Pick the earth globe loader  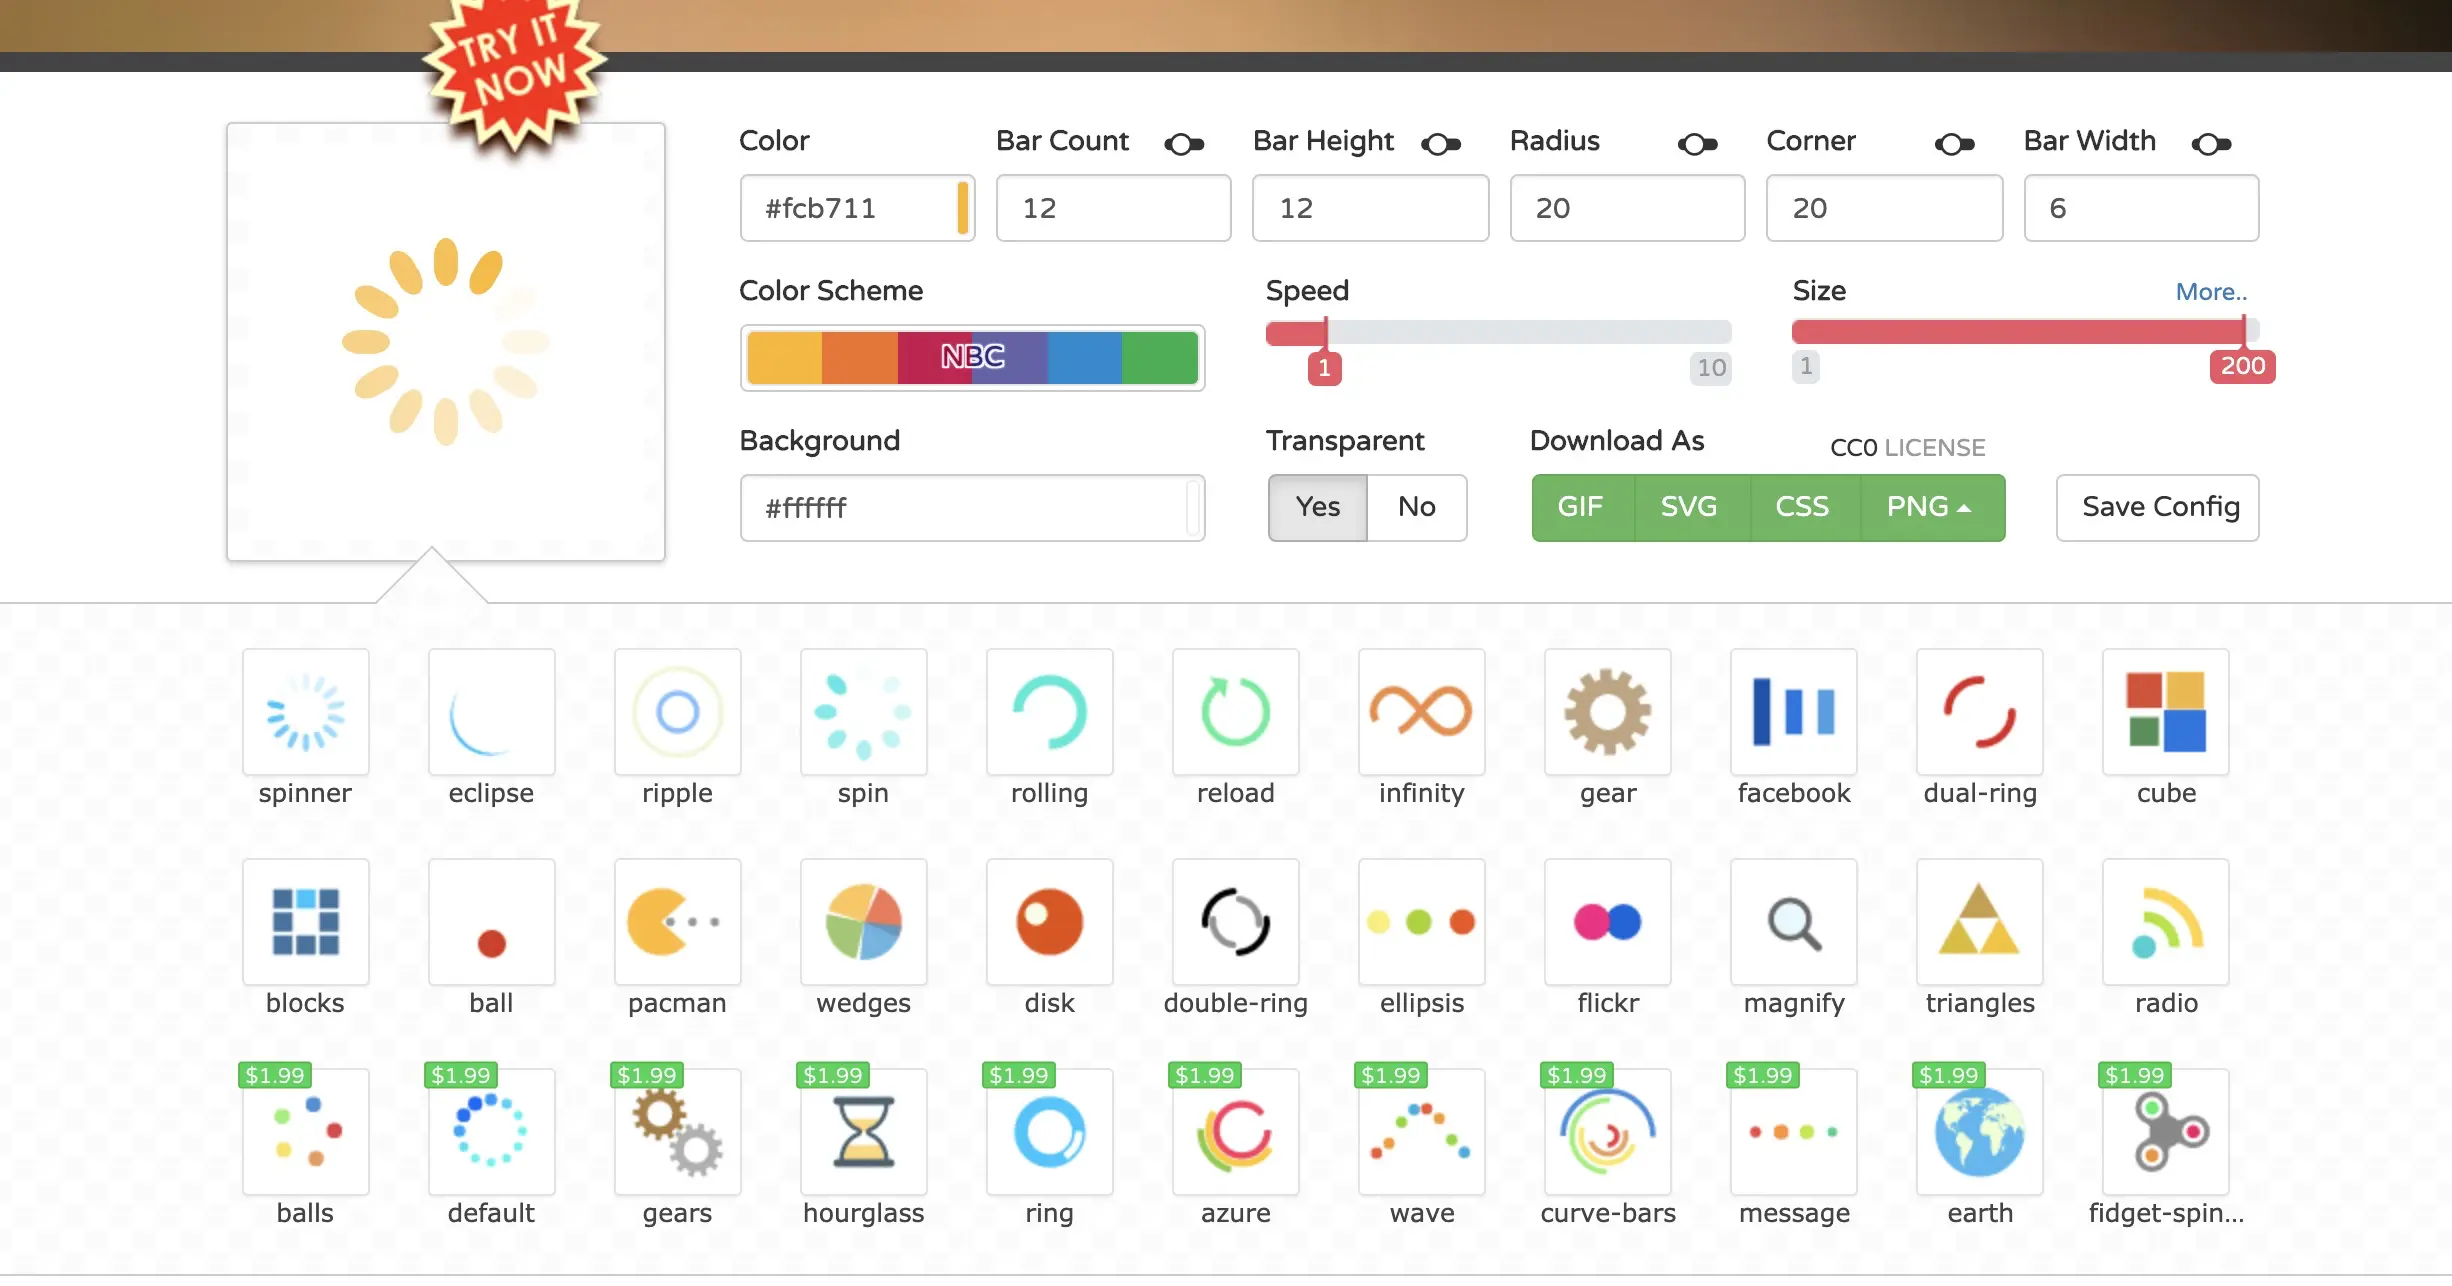tap(1979, 1132)
